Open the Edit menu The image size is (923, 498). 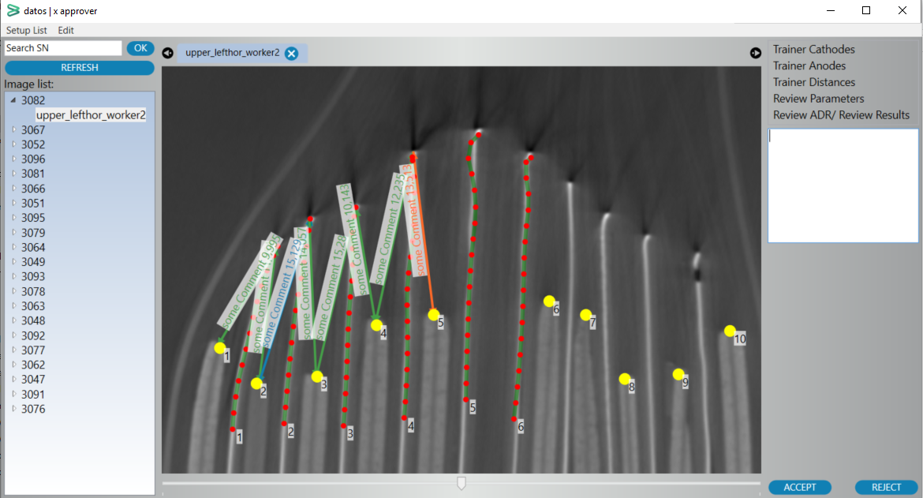(x=66, y=31)
